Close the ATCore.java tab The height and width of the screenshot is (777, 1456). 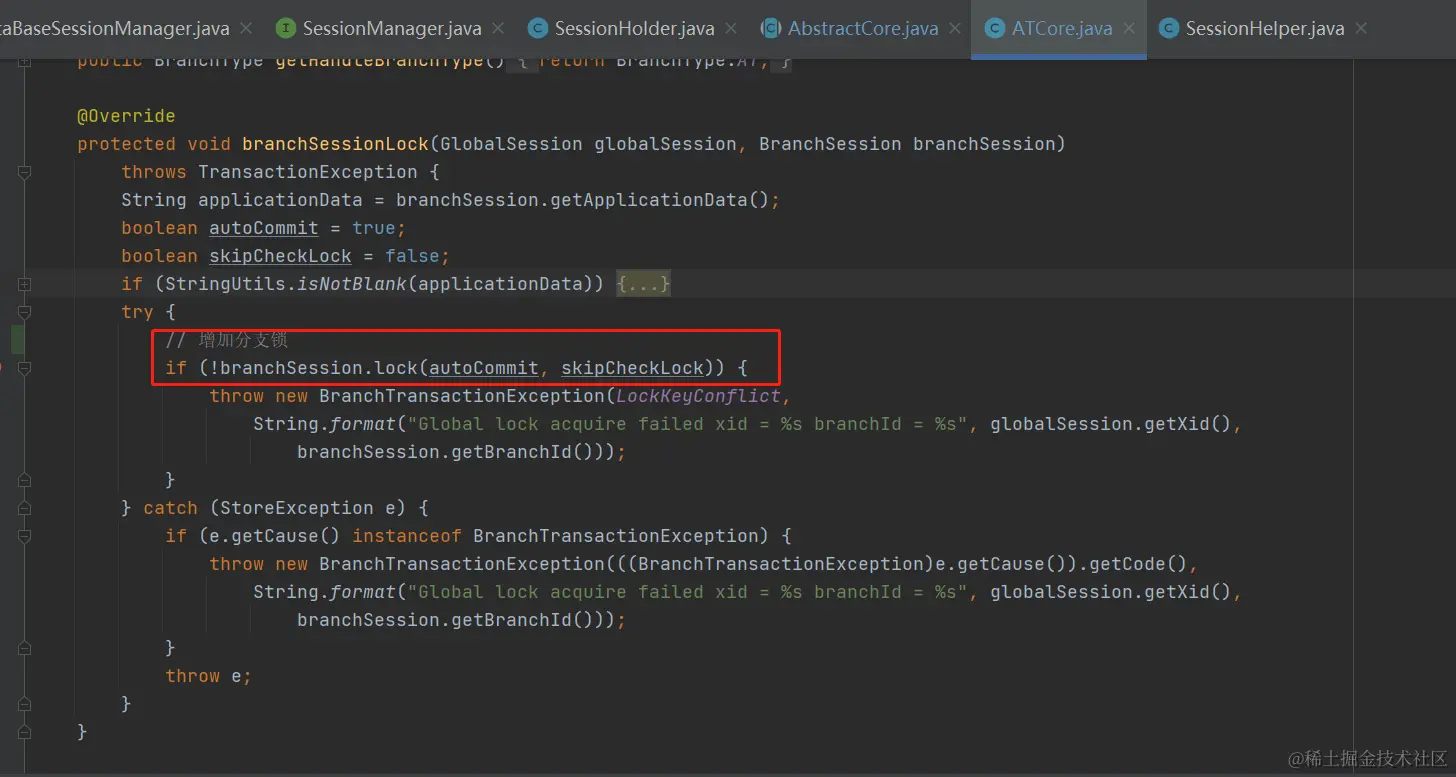click(x=1130, y=29)
